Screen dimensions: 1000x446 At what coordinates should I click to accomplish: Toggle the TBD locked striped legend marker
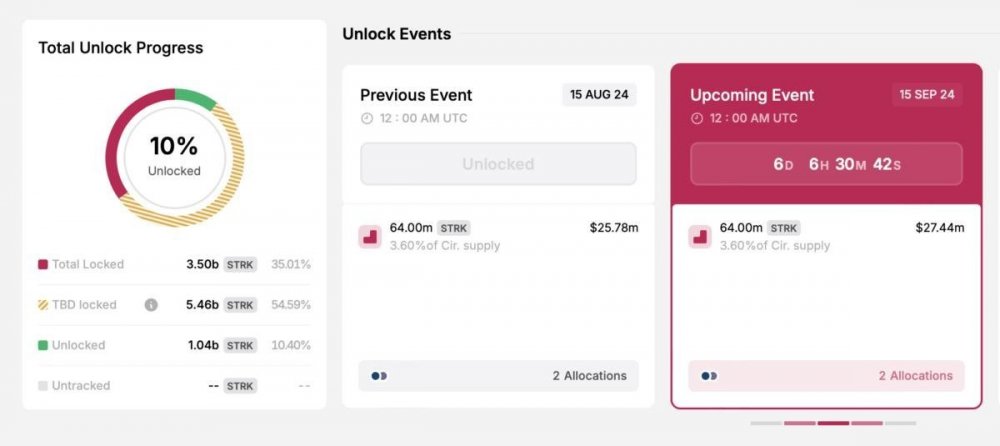pos(43,305)
